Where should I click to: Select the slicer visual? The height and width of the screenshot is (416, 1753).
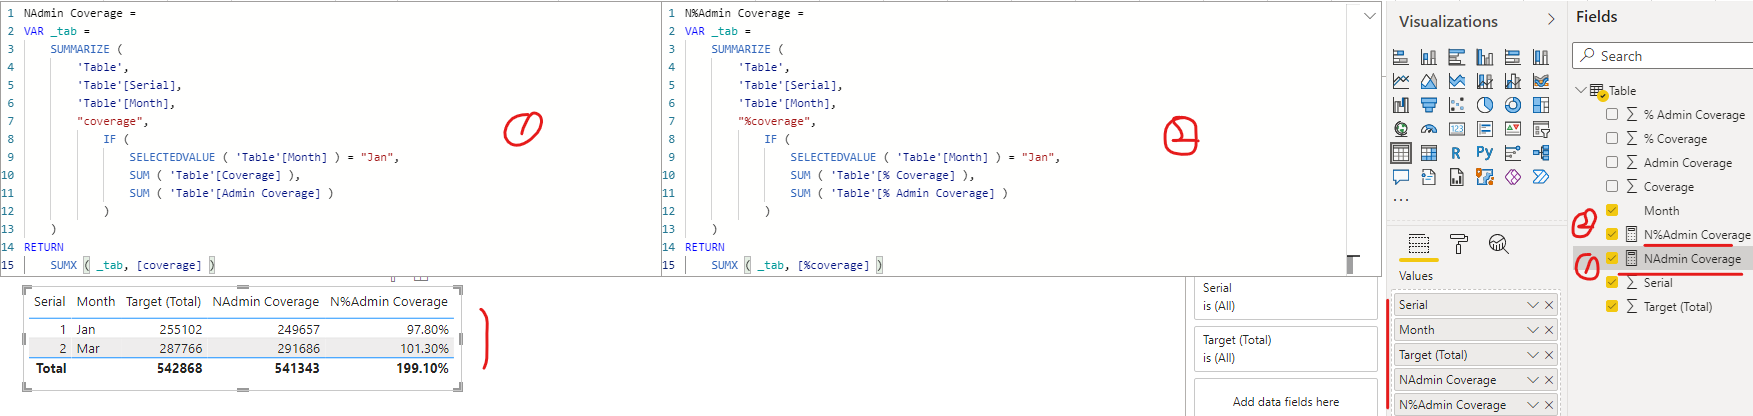pyautogui.click(x=1541, y=129)
